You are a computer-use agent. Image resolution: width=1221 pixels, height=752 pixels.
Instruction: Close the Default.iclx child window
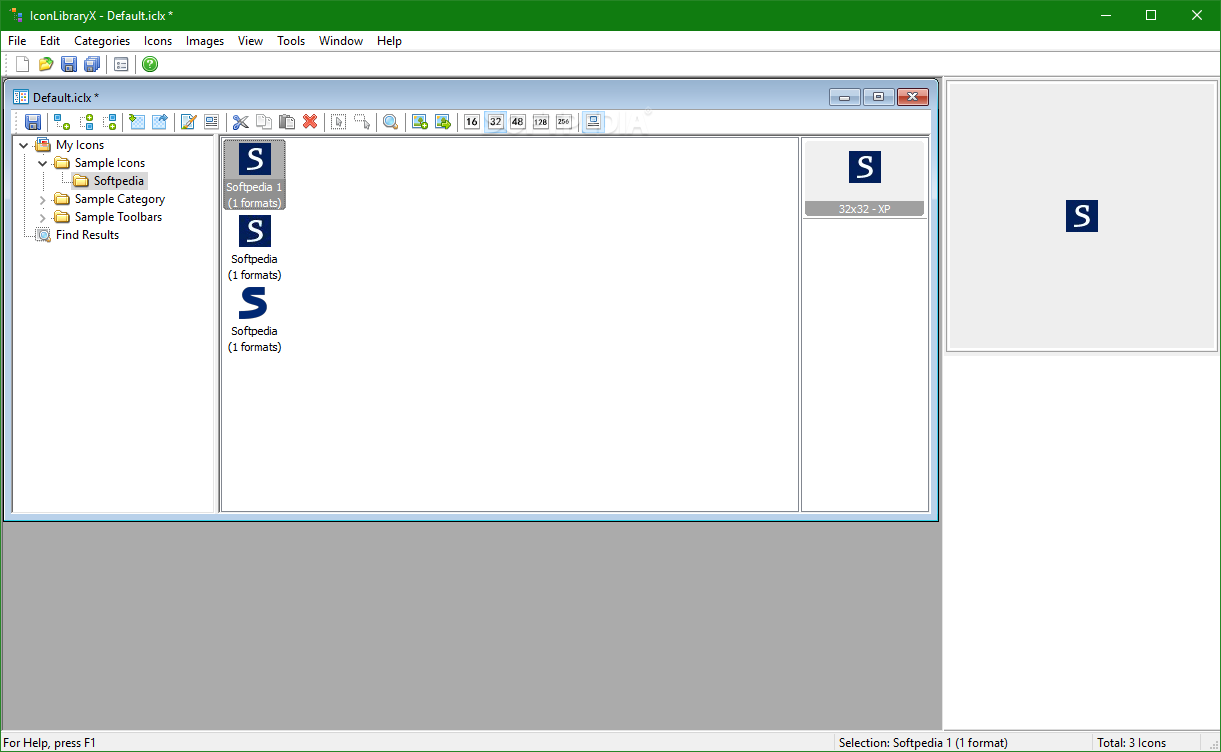[x=913, y=97]
